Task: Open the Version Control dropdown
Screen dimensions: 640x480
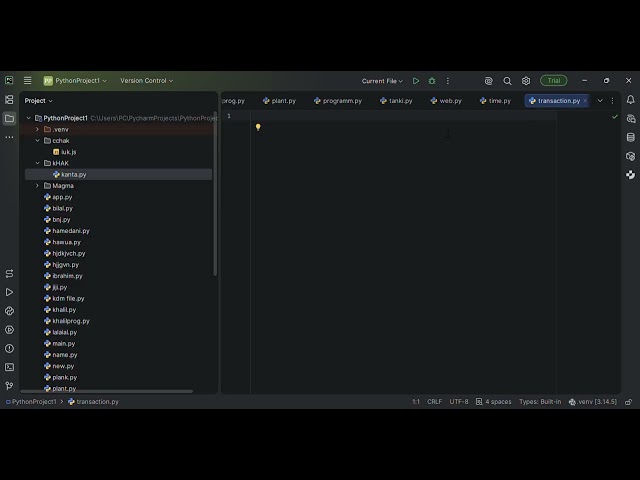Action: (147, 81)
